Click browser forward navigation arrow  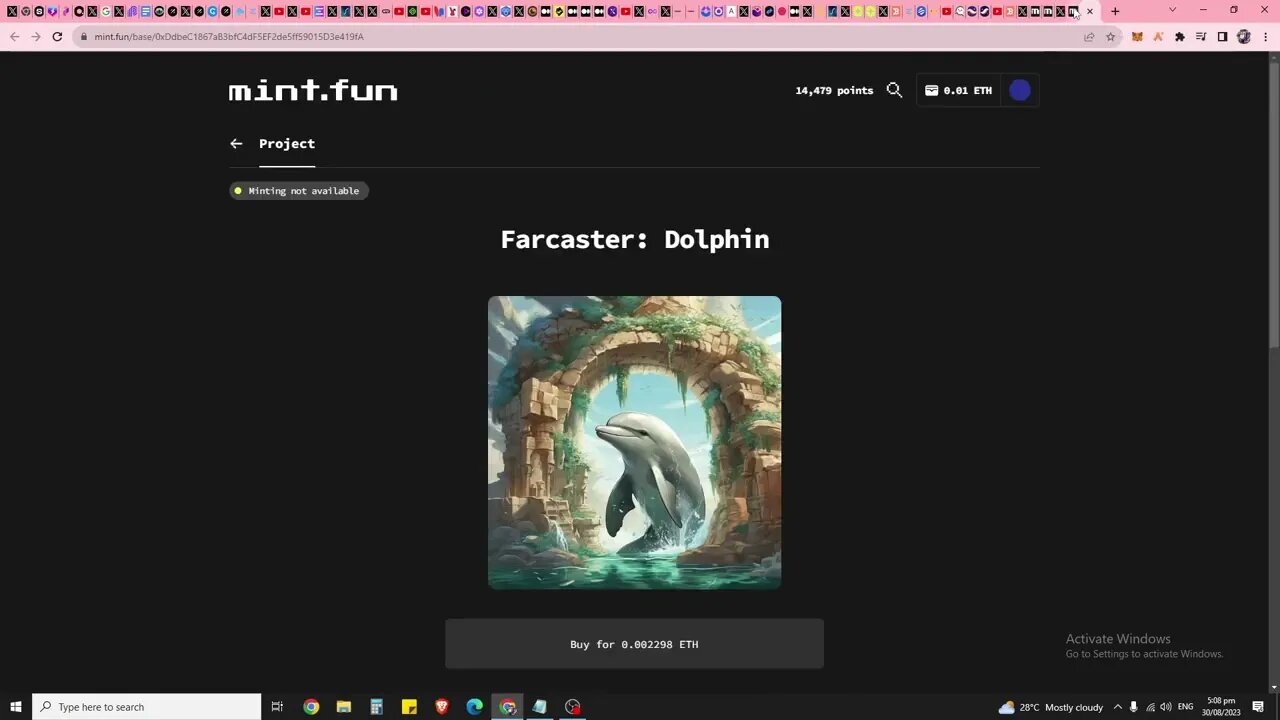pyautogui.click(x=36, y=37)
